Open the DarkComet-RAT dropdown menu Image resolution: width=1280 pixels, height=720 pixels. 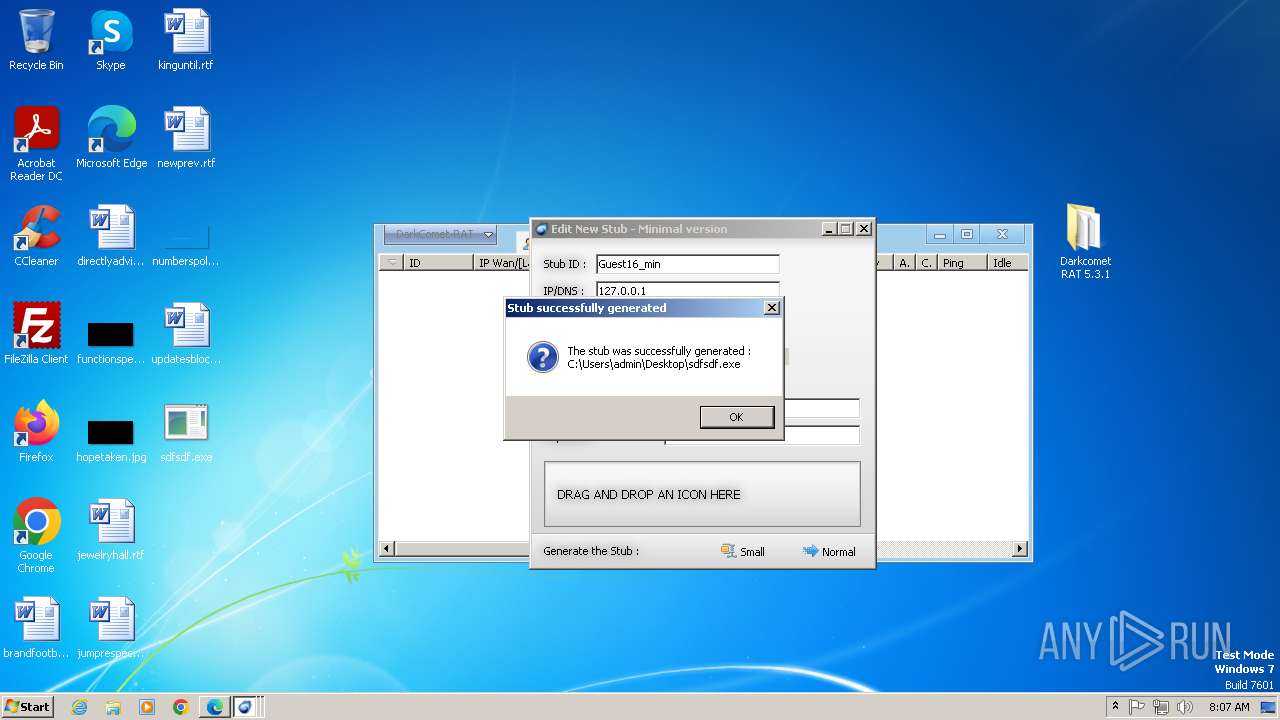[440, 234]
